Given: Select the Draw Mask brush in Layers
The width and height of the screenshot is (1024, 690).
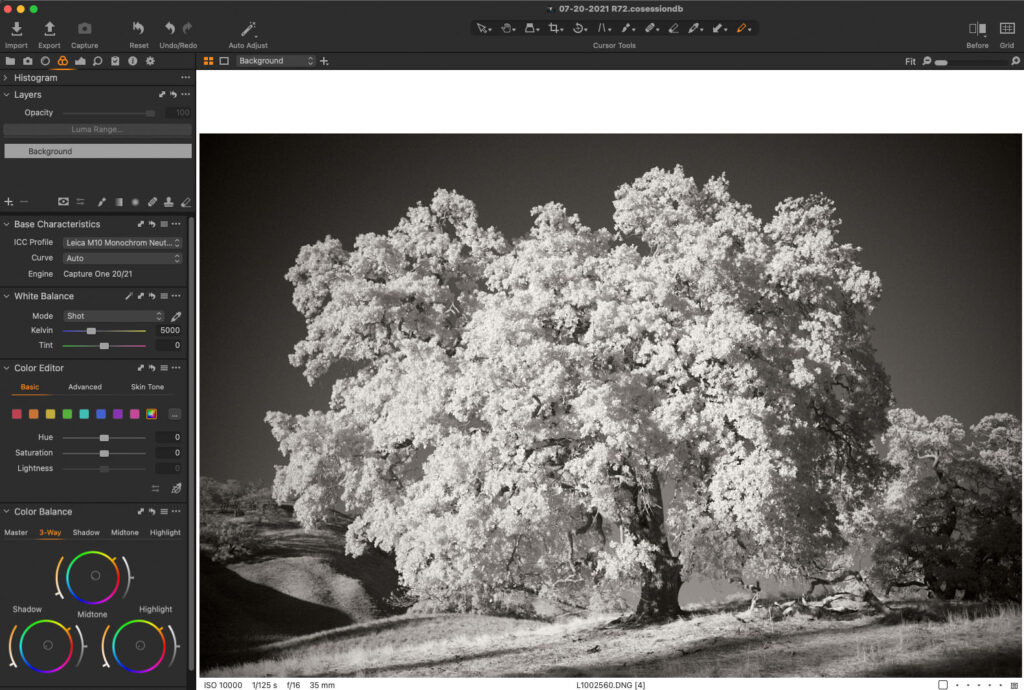Looking at the screenshot, I should pos(102,202).
